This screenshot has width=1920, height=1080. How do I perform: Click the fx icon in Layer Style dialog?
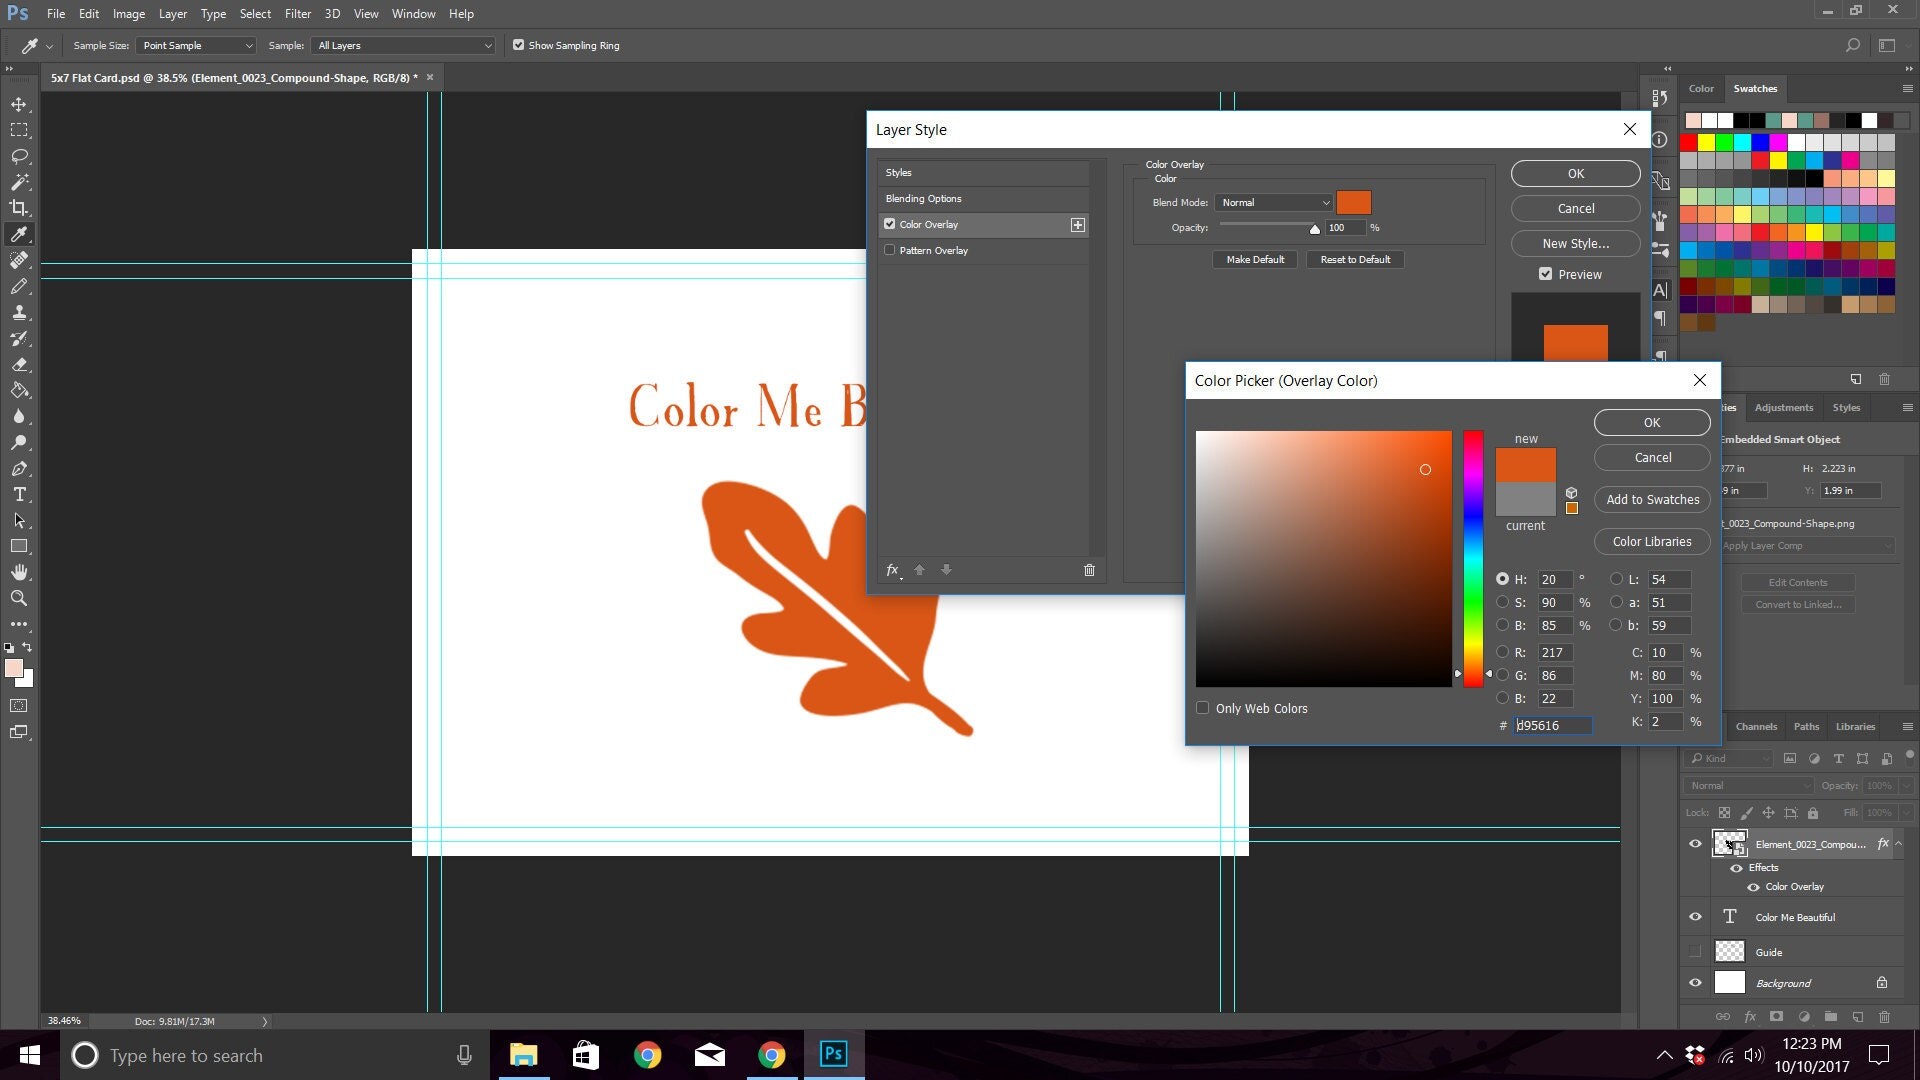pyautogui.click(x=892, y=570)
